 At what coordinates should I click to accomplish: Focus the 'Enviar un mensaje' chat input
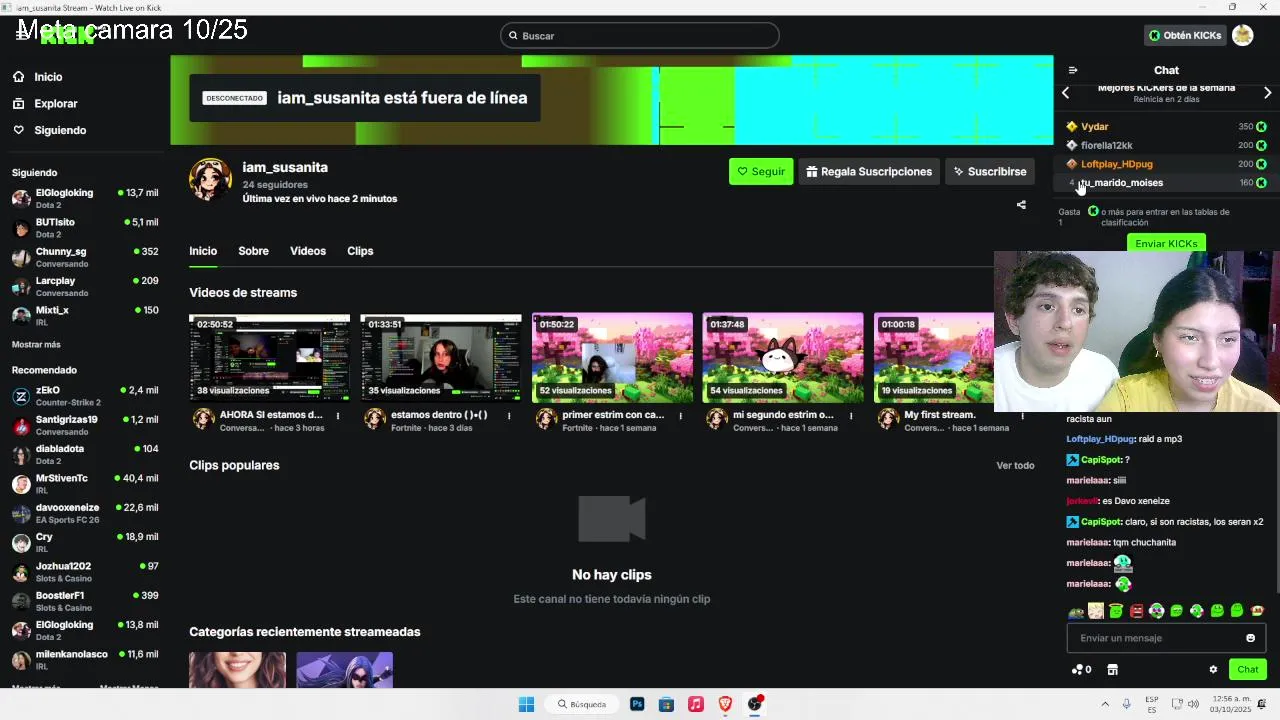click(1166, 638)
